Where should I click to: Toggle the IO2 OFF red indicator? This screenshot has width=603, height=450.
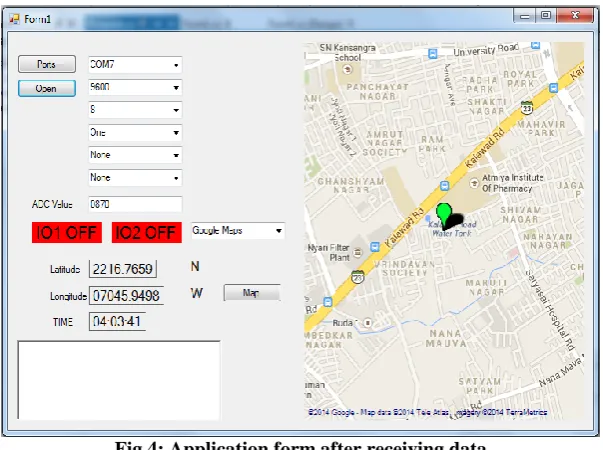tap(147, 233)
